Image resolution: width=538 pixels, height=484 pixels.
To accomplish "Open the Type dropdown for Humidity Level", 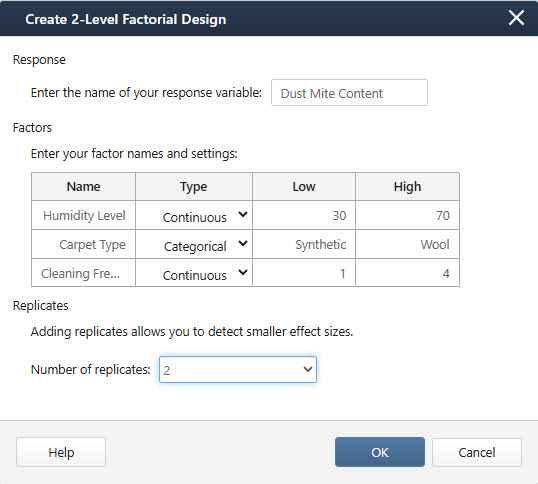I will click(x=194, y=215).
